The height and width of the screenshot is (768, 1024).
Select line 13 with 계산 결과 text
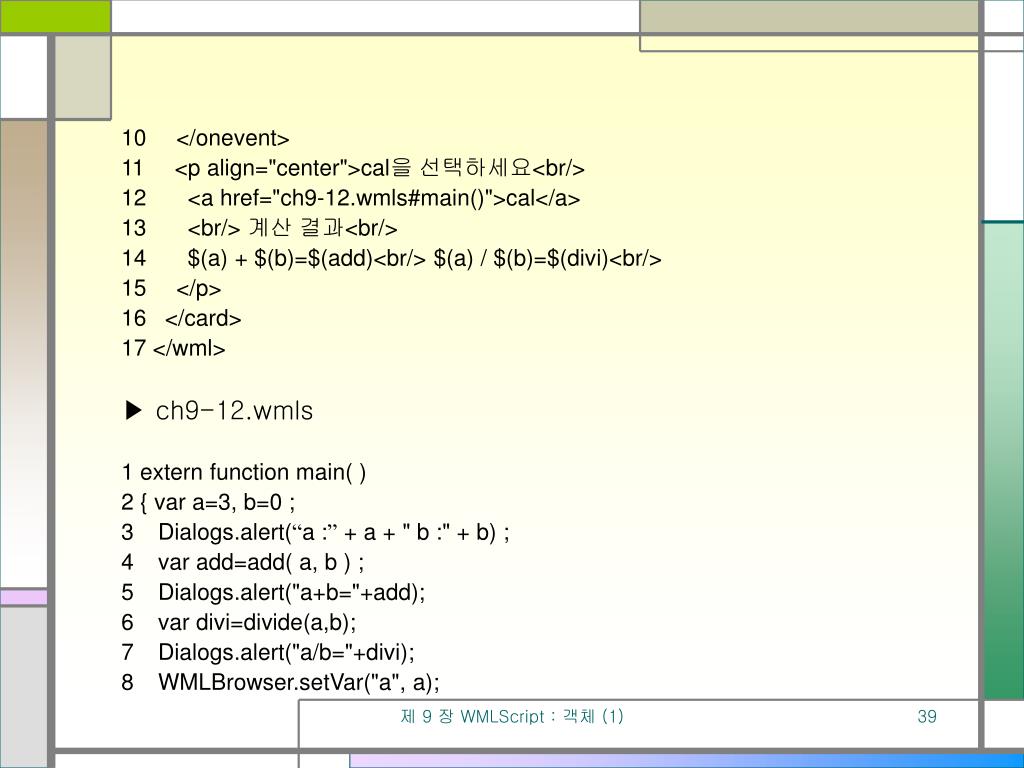point(259,228)
